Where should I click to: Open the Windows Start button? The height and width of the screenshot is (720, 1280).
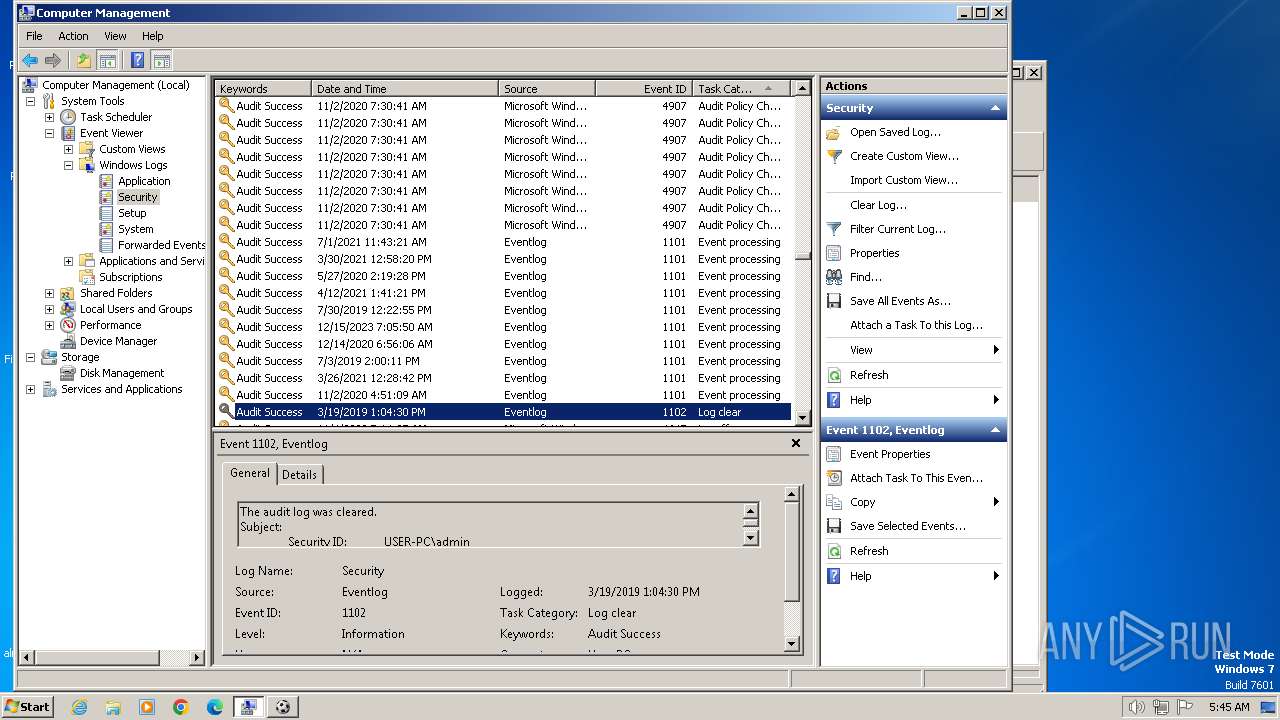tap(28, 706)
